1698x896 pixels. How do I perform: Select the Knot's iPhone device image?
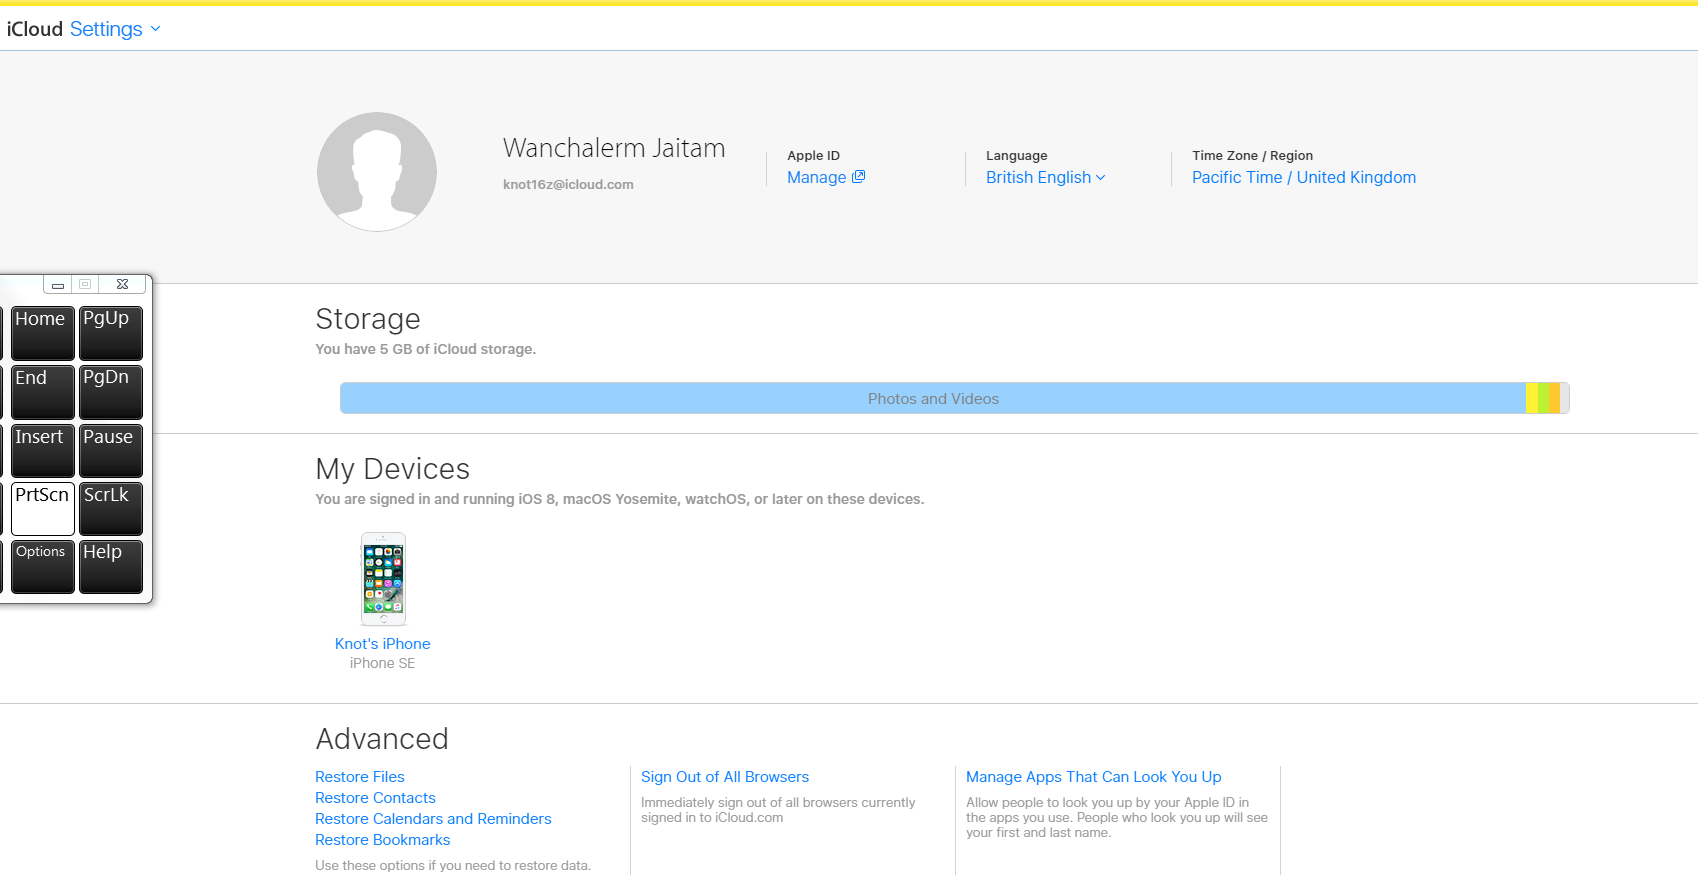(x=383, y=579)
